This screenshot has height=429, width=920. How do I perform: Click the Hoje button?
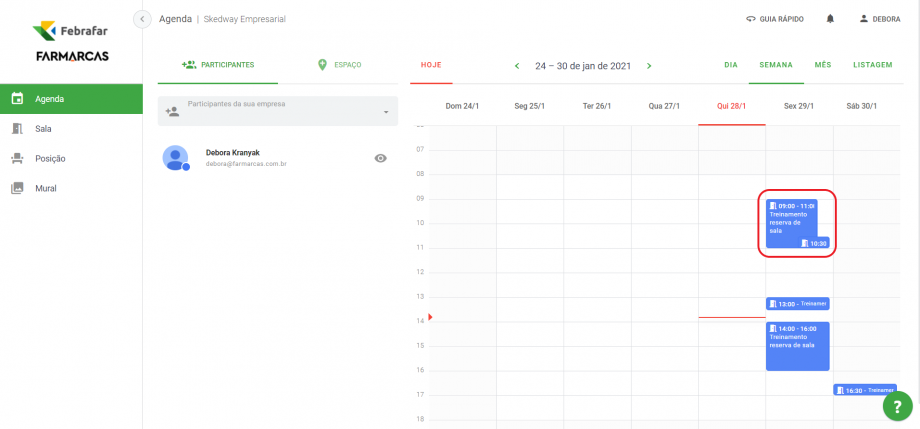[431, 65]
